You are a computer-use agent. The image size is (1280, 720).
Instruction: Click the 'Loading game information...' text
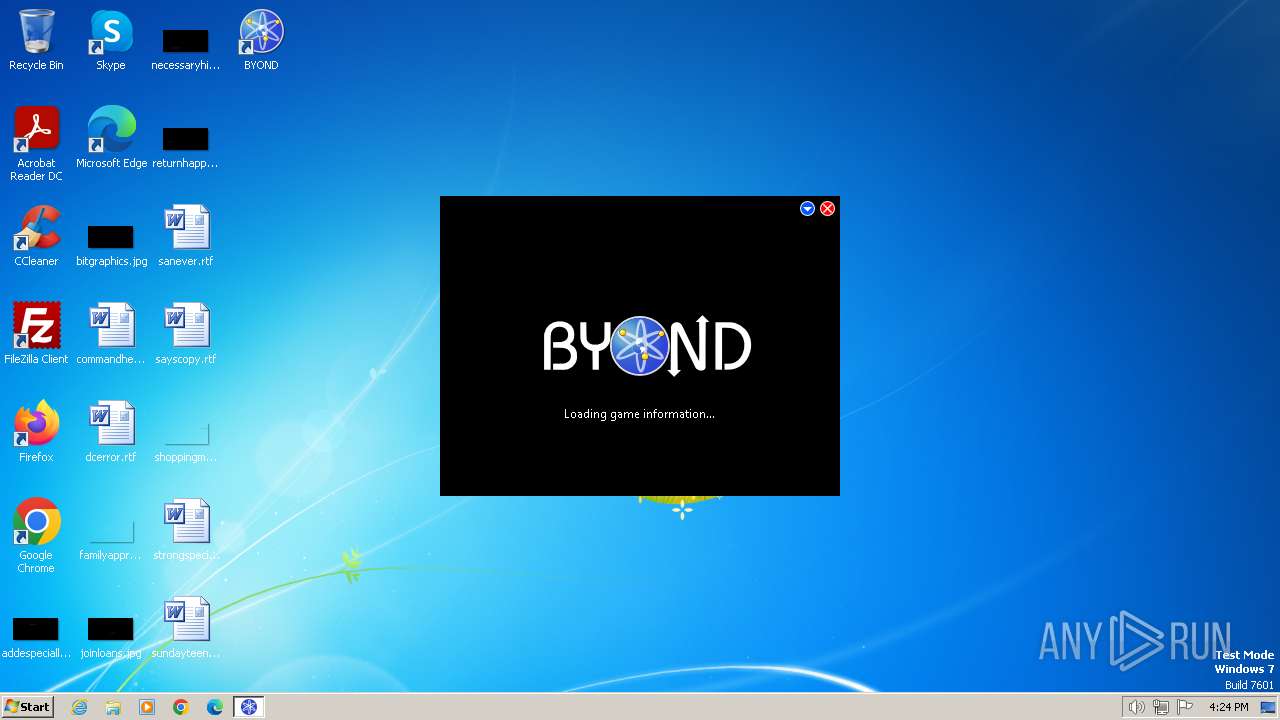[639, 414]
